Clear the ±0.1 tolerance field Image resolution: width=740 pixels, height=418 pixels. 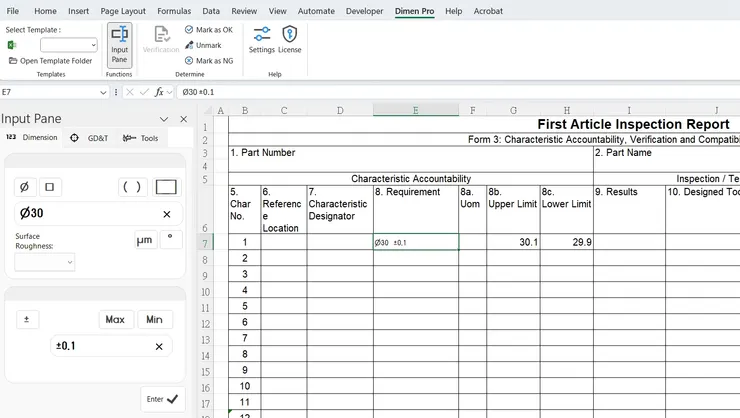[159, 347]
